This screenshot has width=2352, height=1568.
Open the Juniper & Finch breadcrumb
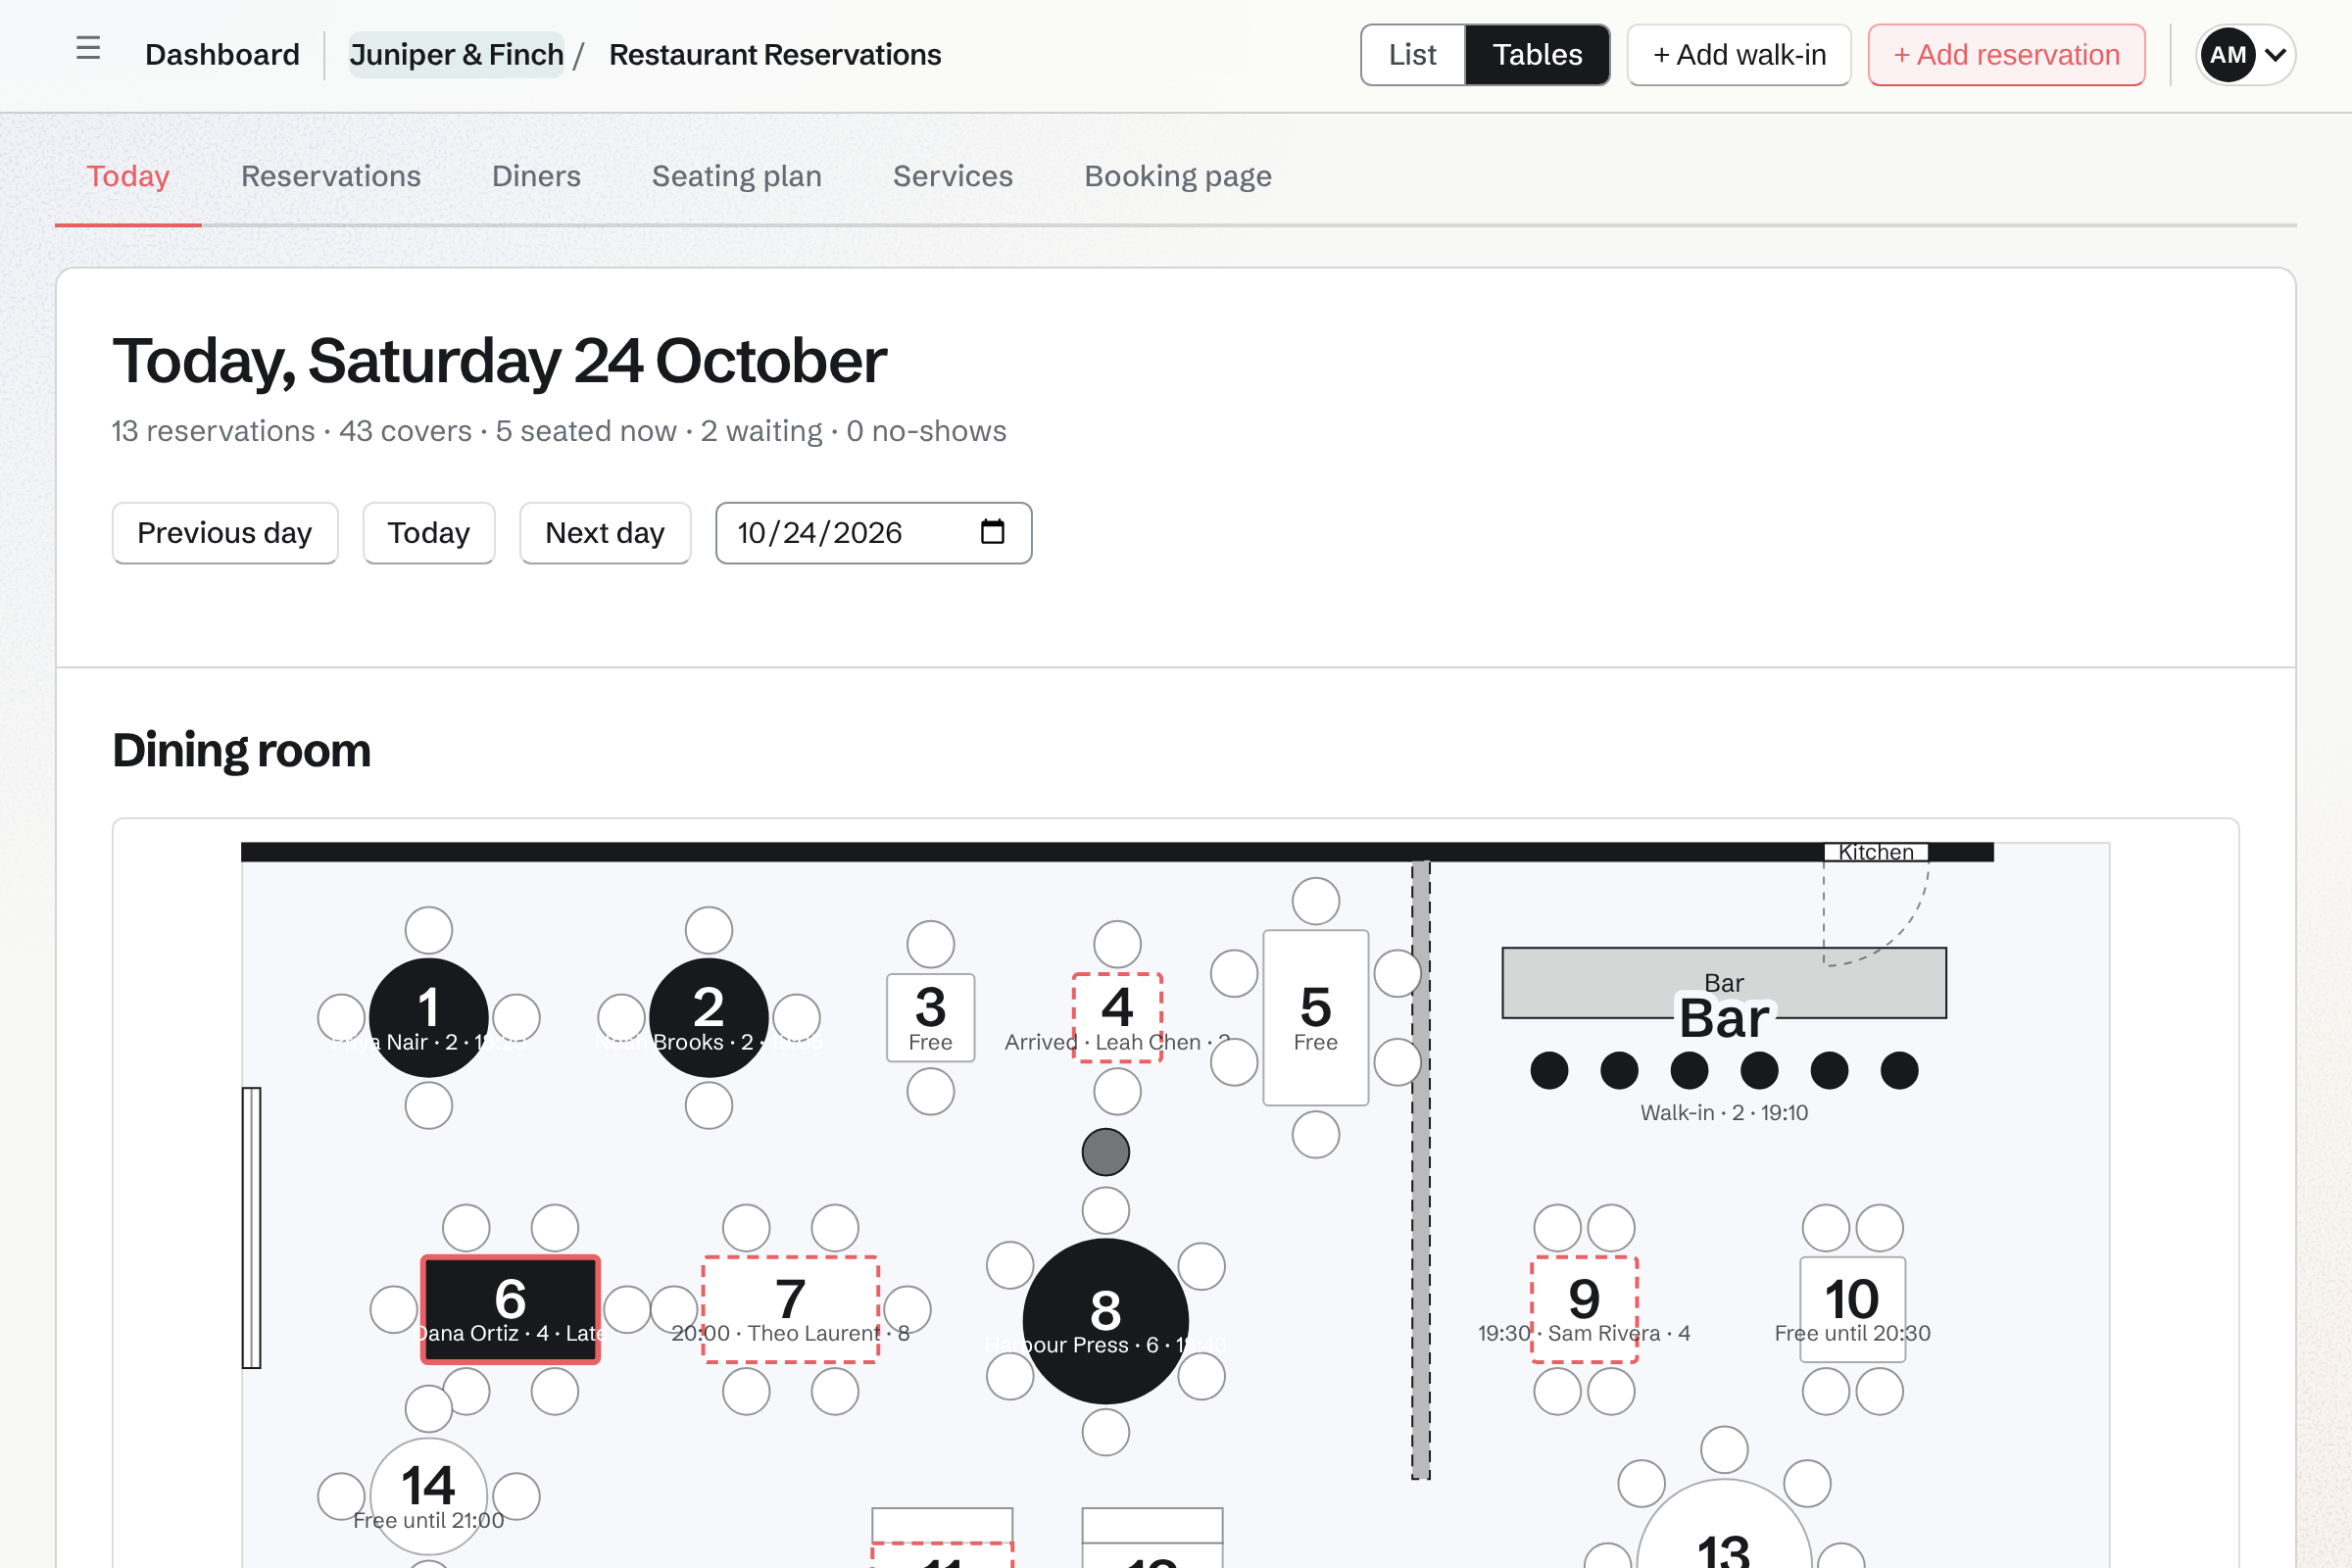pyautogui.click(x=457, y=55)
